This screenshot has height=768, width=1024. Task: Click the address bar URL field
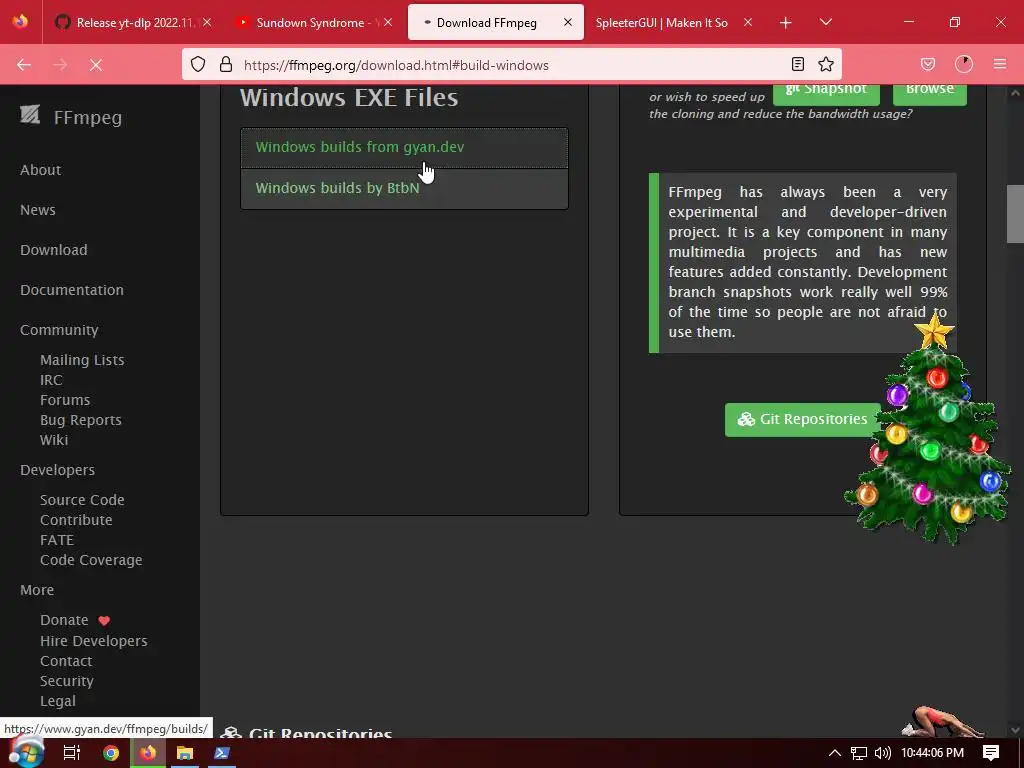[x=509, y=65]
